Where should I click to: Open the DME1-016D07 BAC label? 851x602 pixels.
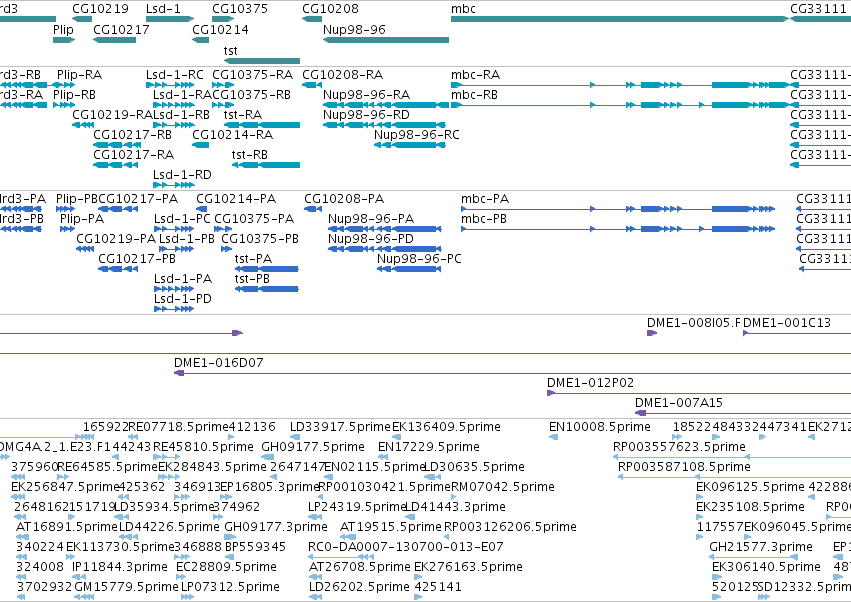[219, 363]
